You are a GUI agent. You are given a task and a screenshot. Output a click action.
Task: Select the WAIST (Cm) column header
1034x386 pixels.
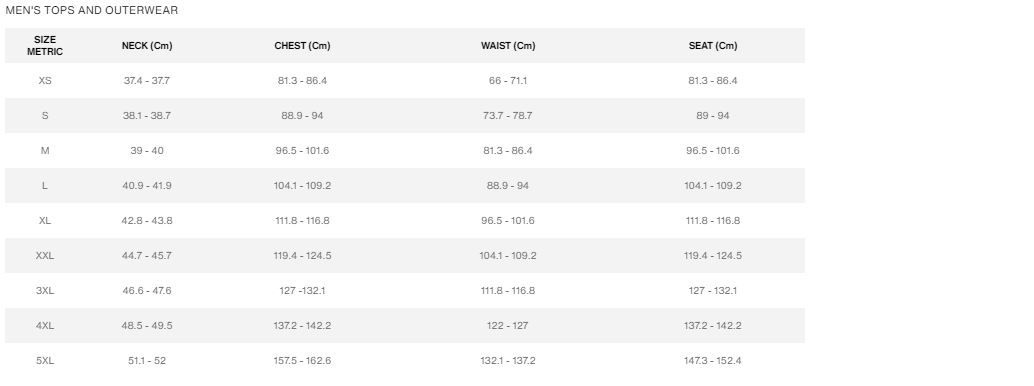point(508,46)
